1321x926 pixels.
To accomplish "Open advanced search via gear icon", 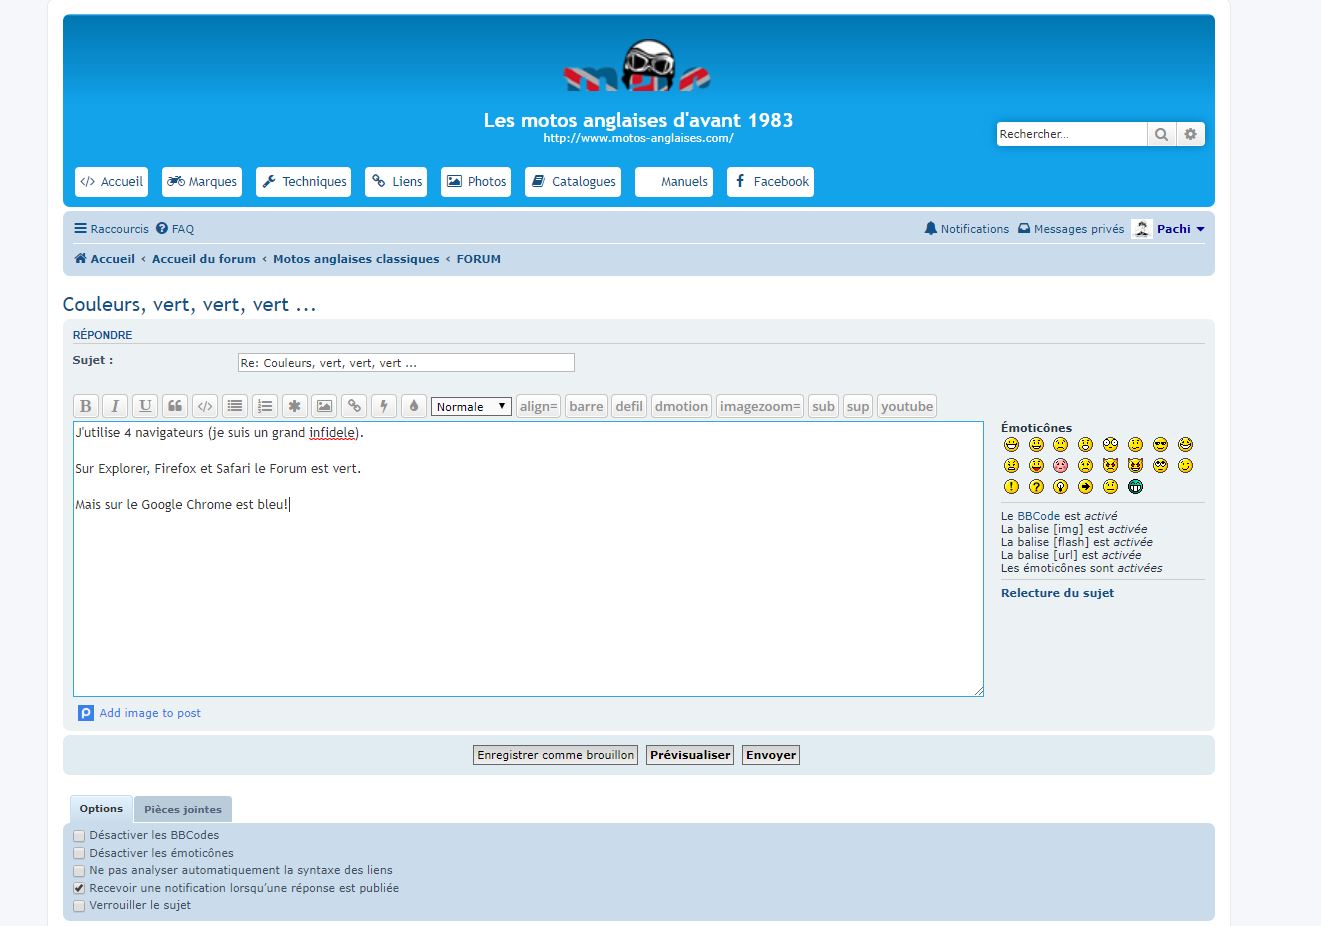I will point(1190,134).
